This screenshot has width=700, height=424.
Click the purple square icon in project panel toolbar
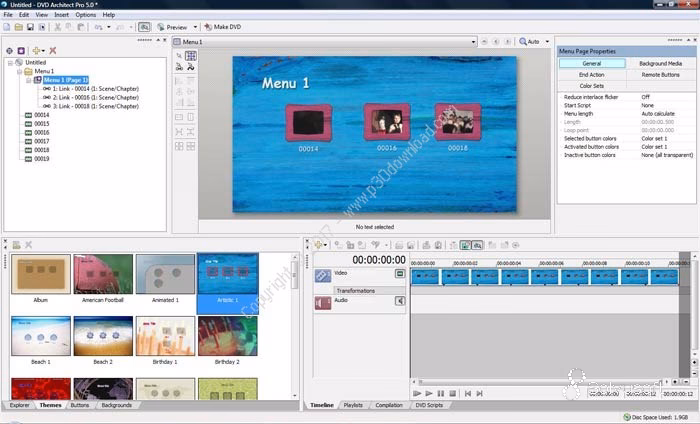[x=21, y=51]
